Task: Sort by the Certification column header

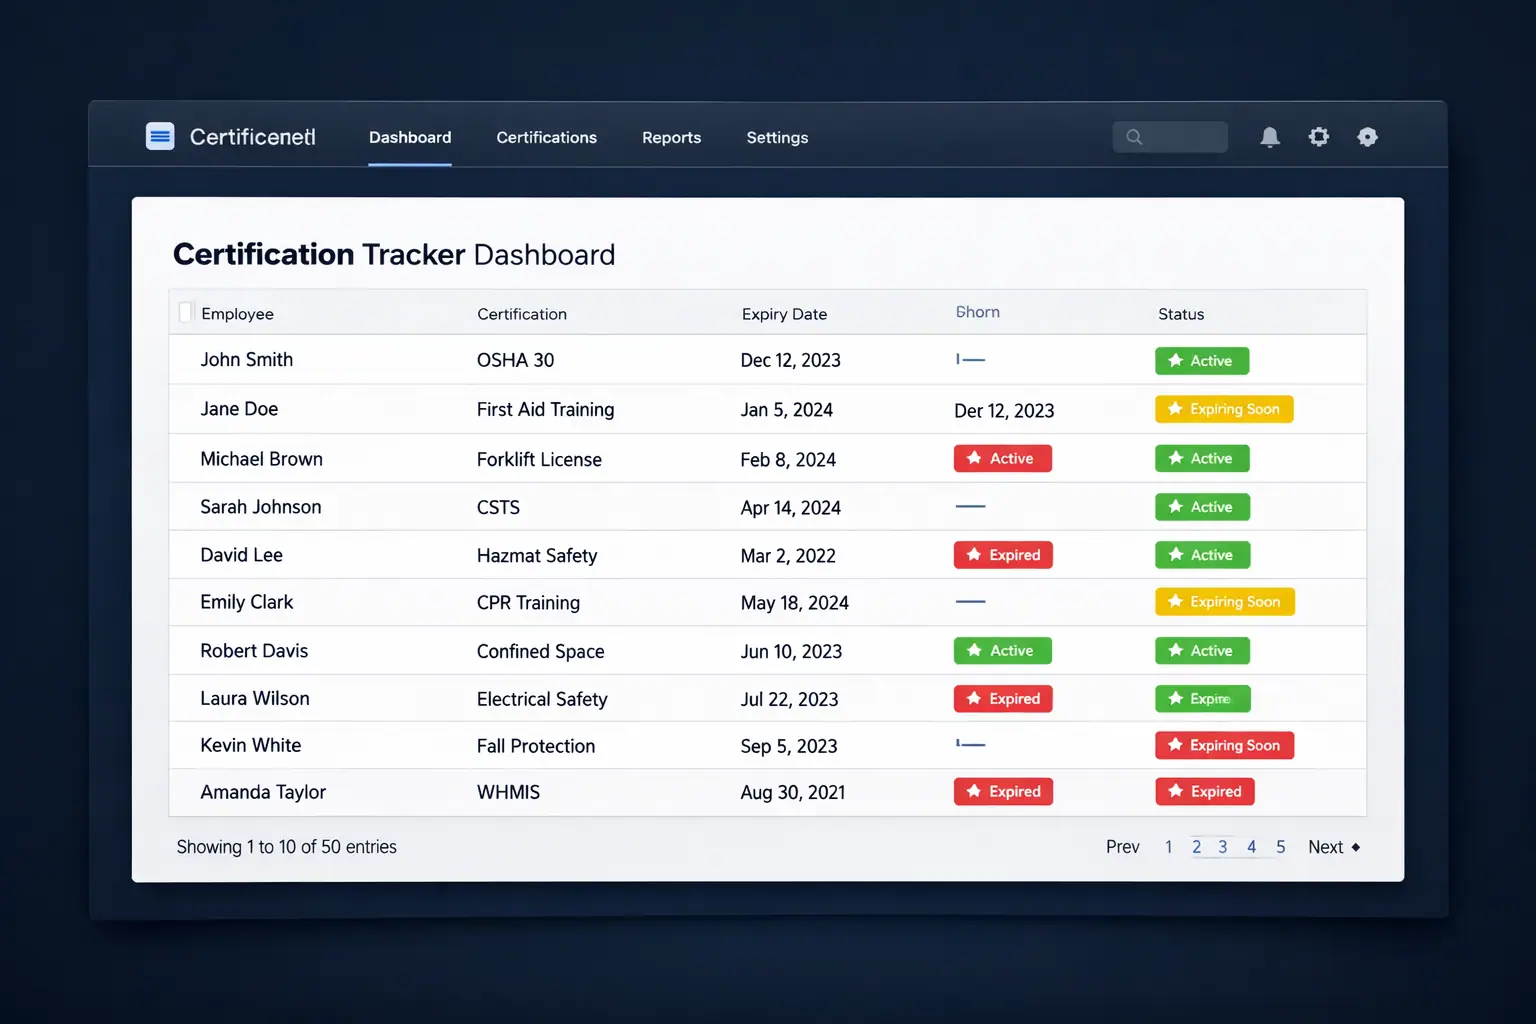Action: coord(522,314)
